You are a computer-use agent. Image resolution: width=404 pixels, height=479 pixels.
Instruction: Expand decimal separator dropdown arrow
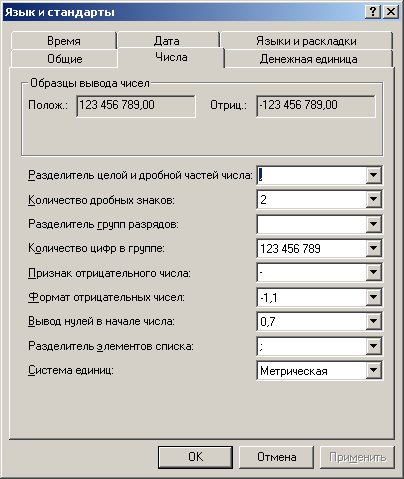(x=373, y=175)
